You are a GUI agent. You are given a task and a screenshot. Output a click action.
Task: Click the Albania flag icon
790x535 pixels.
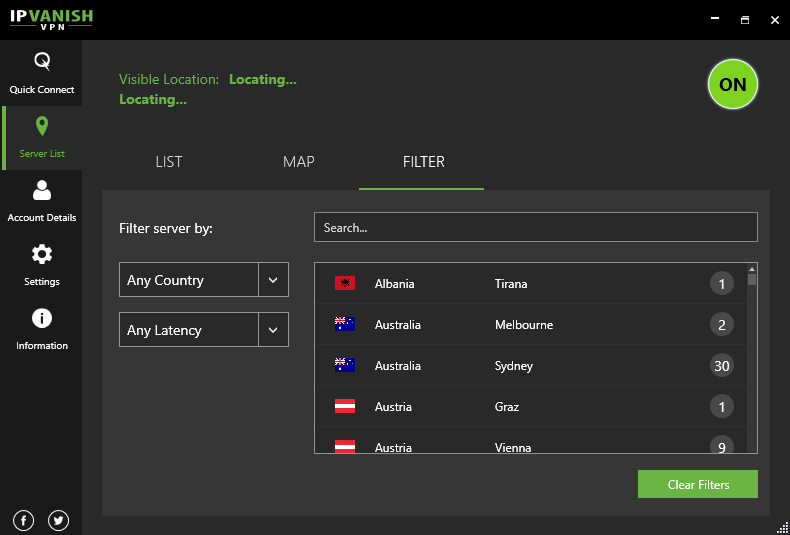pos(345,284)
